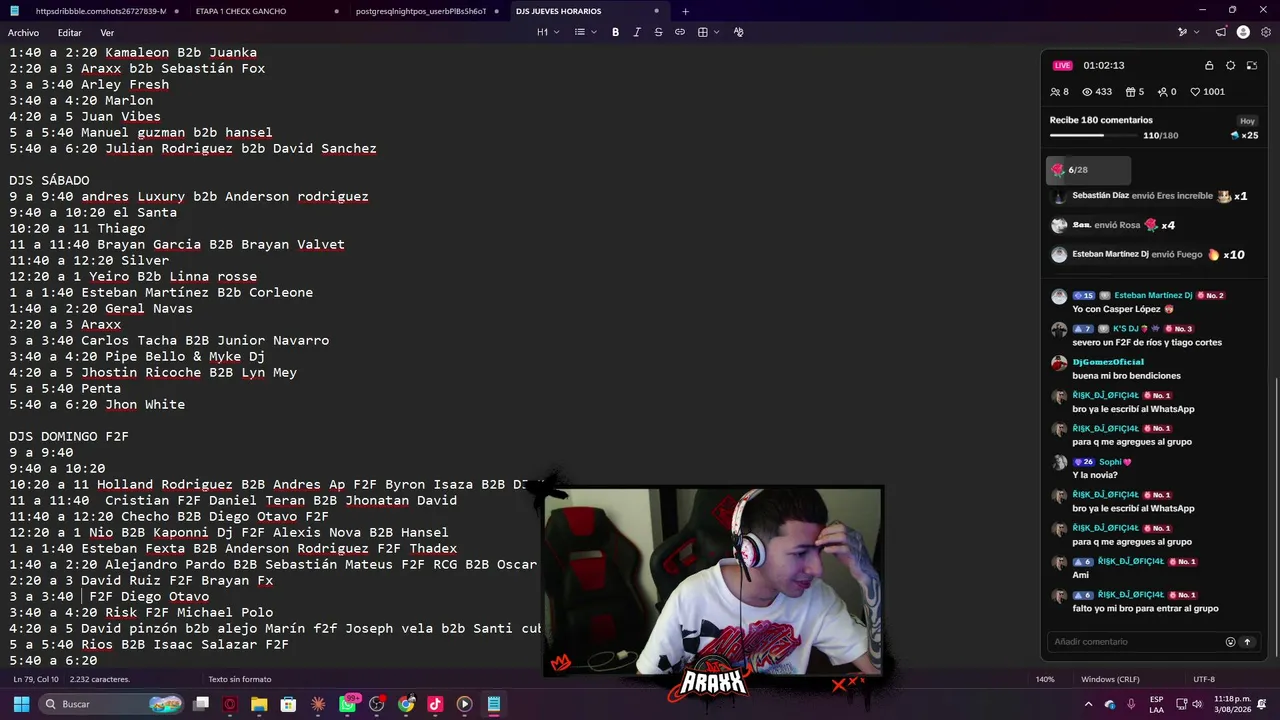
Task: Open the ESP LAA language indicator
Action: point(1156,704)
